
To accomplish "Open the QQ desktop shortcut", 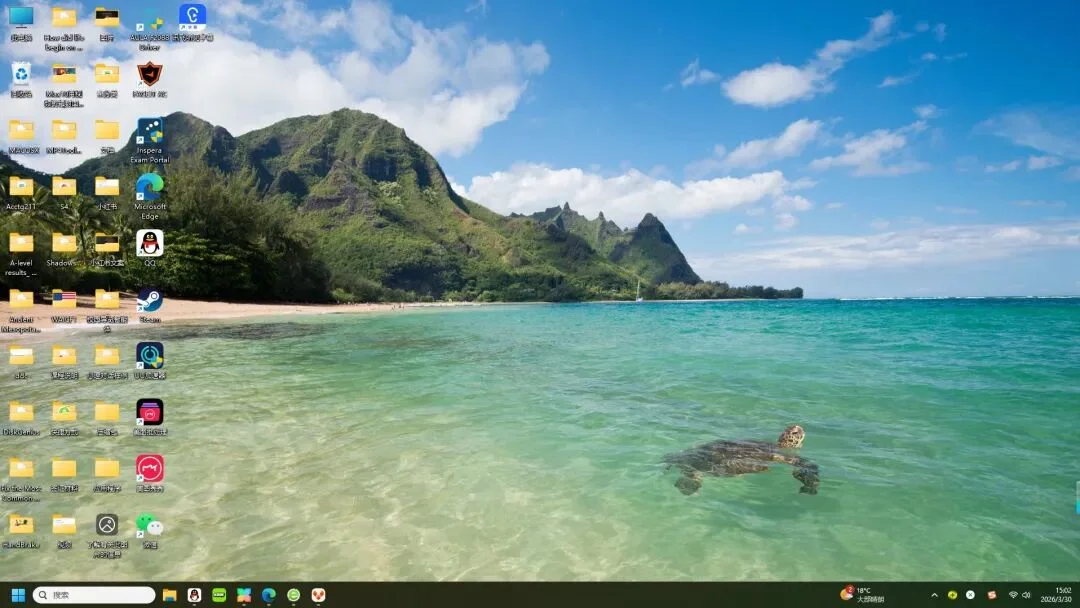I will (149, 244).
